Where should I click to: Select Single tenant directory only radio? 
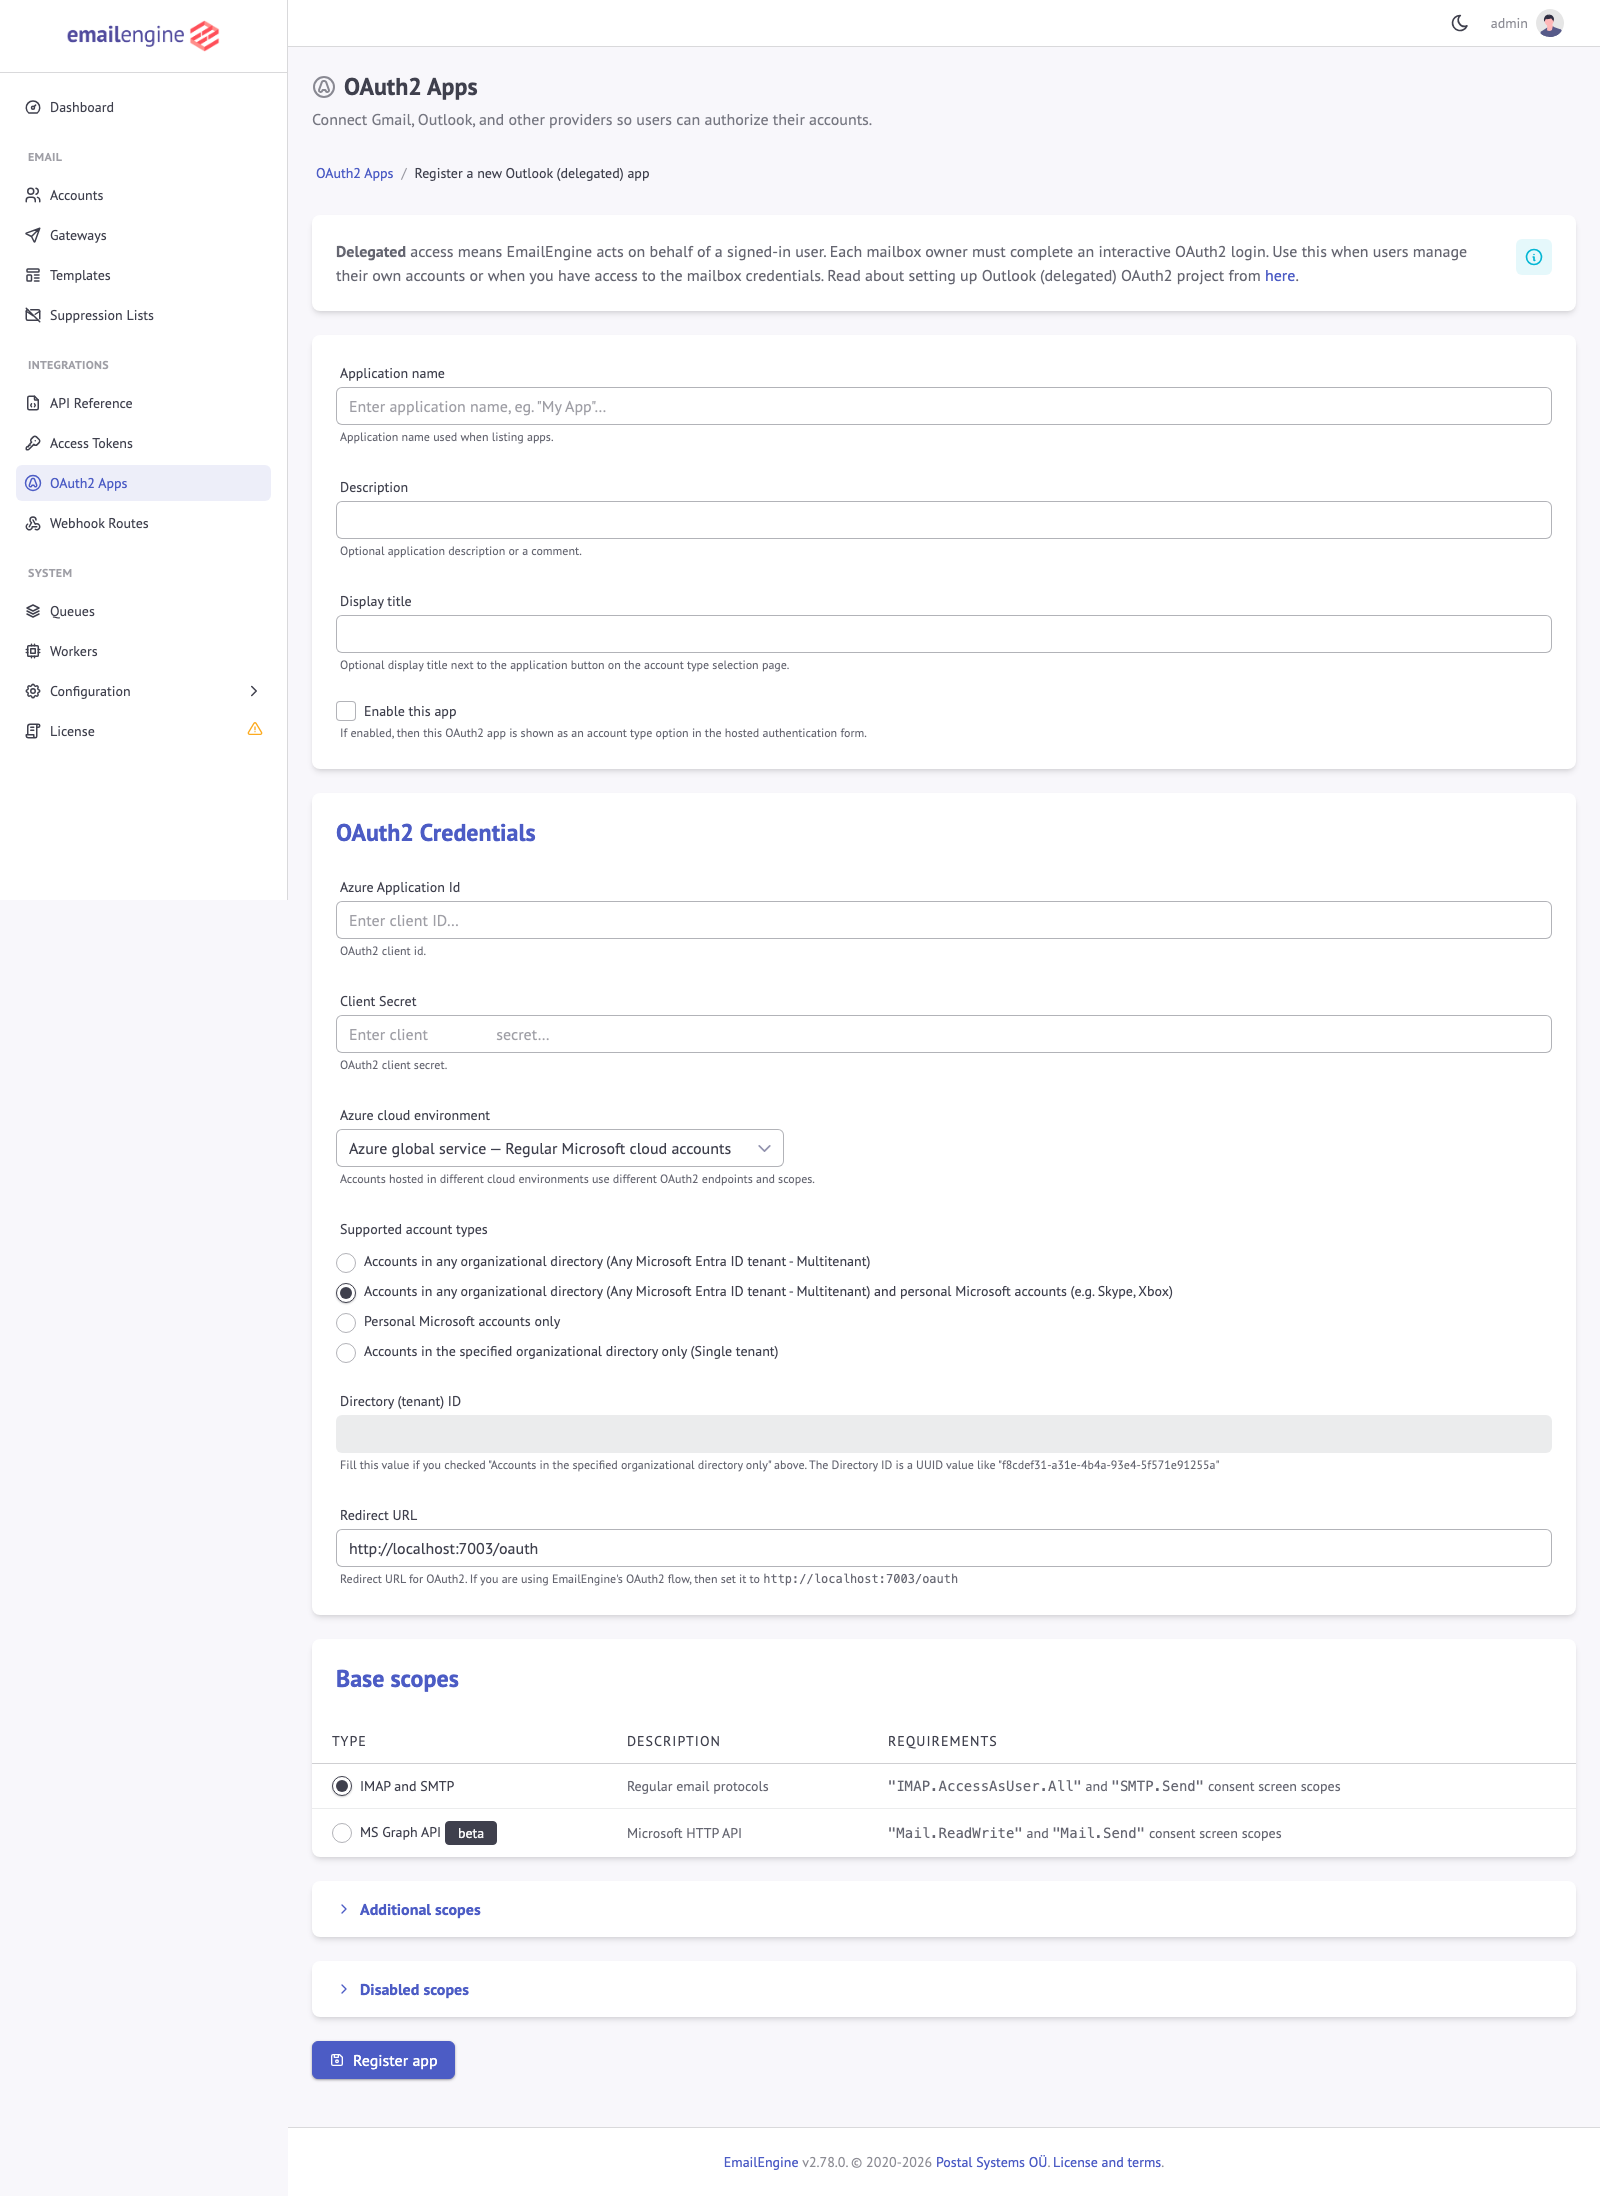coord(346,1352)
